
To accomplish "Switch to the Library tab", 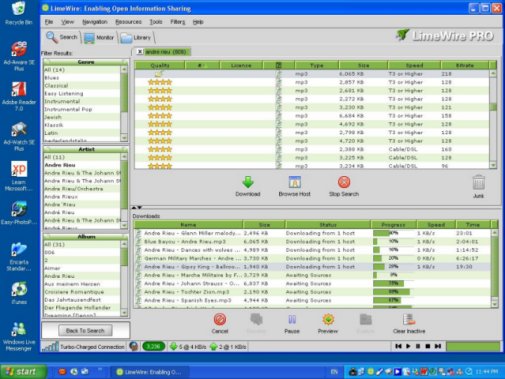I will [136, 38].
